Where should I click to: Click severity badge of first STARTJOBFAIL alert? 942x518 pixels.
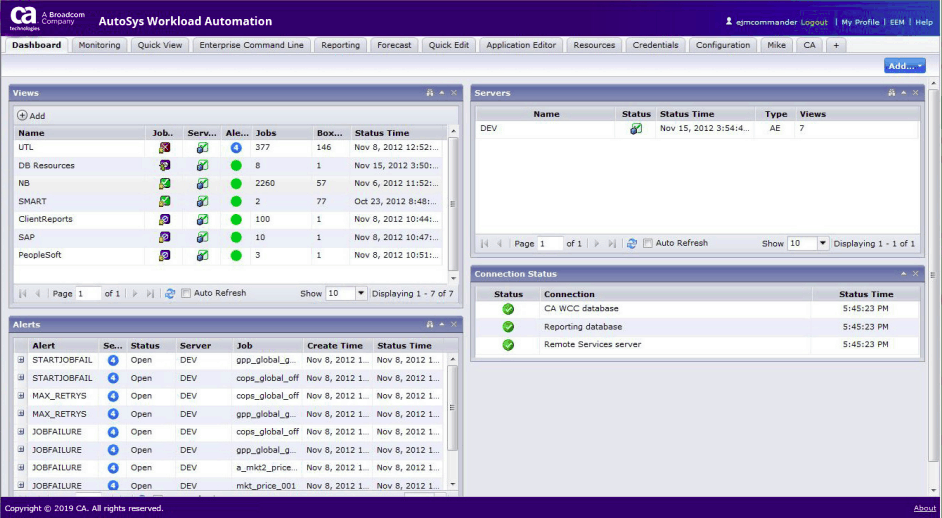[113, 361]
